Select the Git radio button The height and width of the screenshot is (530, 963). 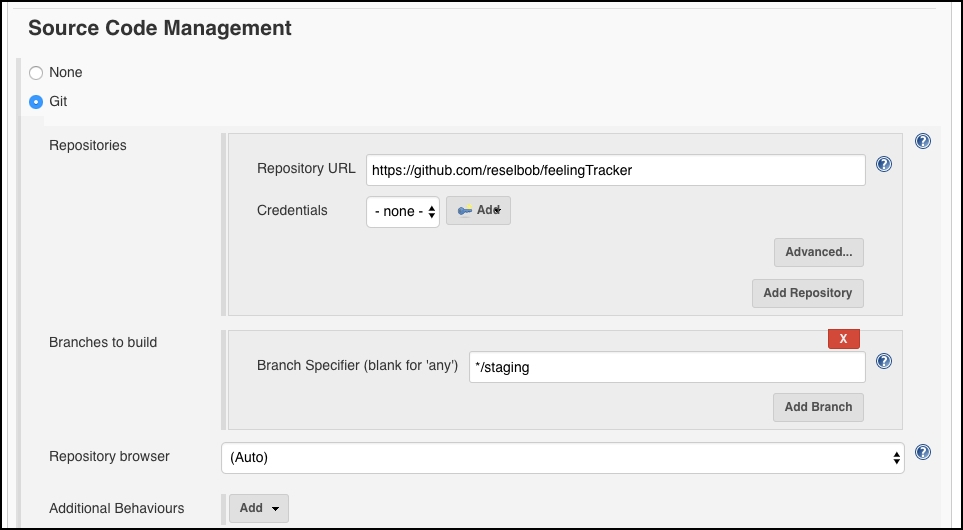tap(36, 102)
